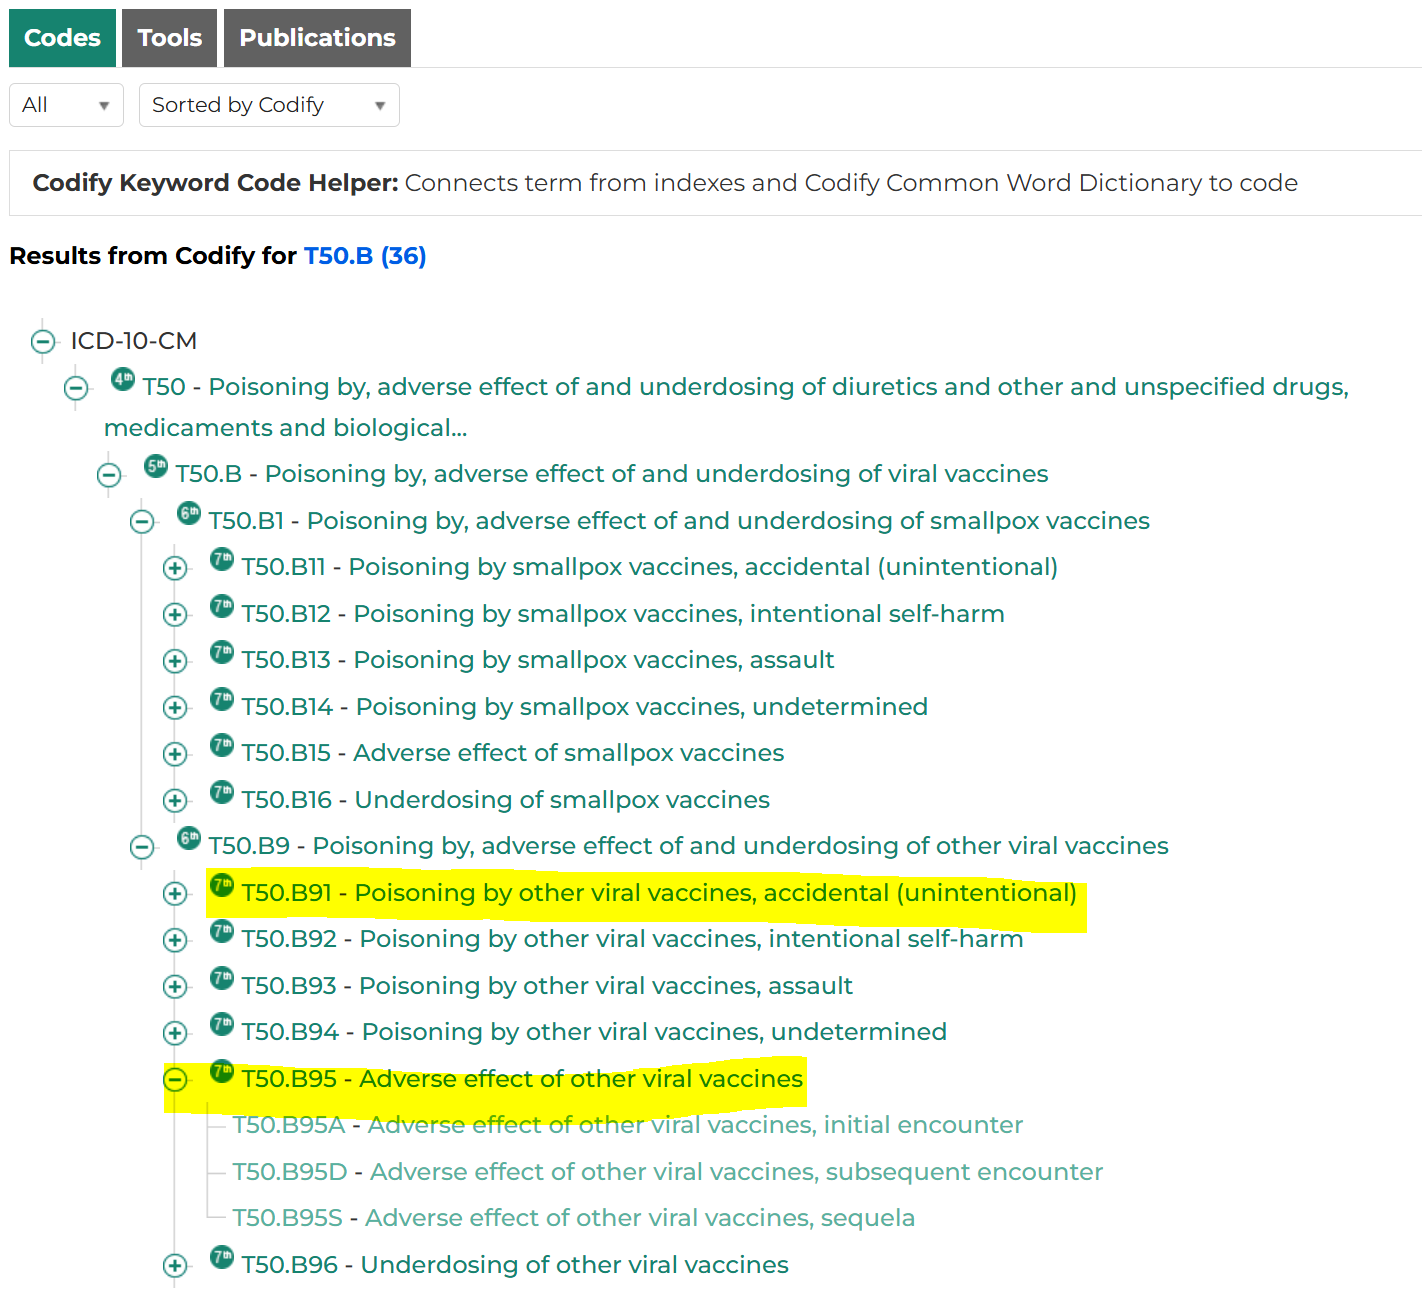Screen dimensions: 1422x1310
Task: Open highlighted T50.B91 accidental poisoning link
Action: [x=659, y=893]
